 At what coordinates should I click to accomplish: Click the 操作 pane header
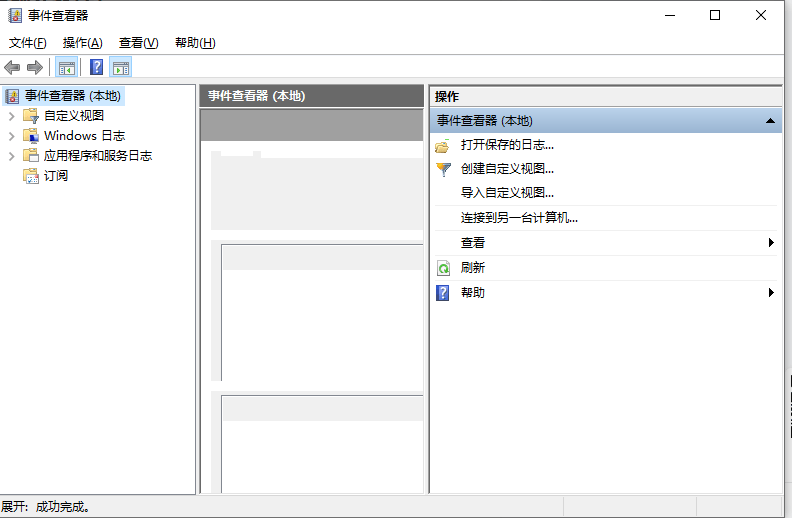tap(606, 96)
